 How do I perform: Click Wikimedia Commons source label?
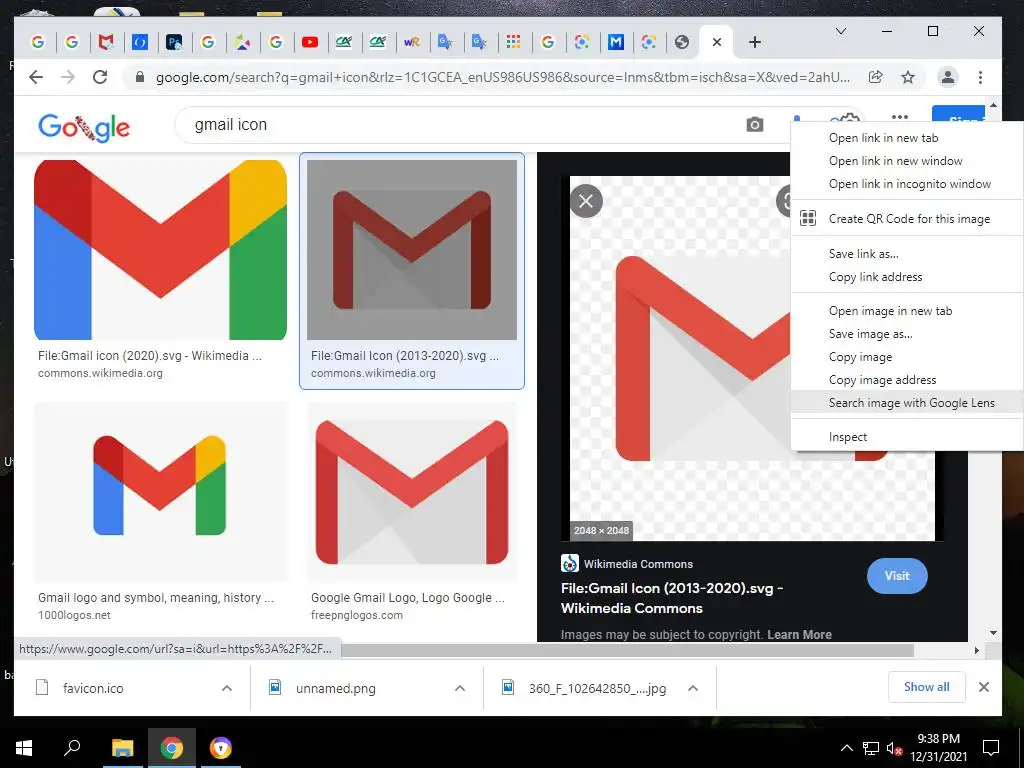pyautogui.click(x=637, y=564)
